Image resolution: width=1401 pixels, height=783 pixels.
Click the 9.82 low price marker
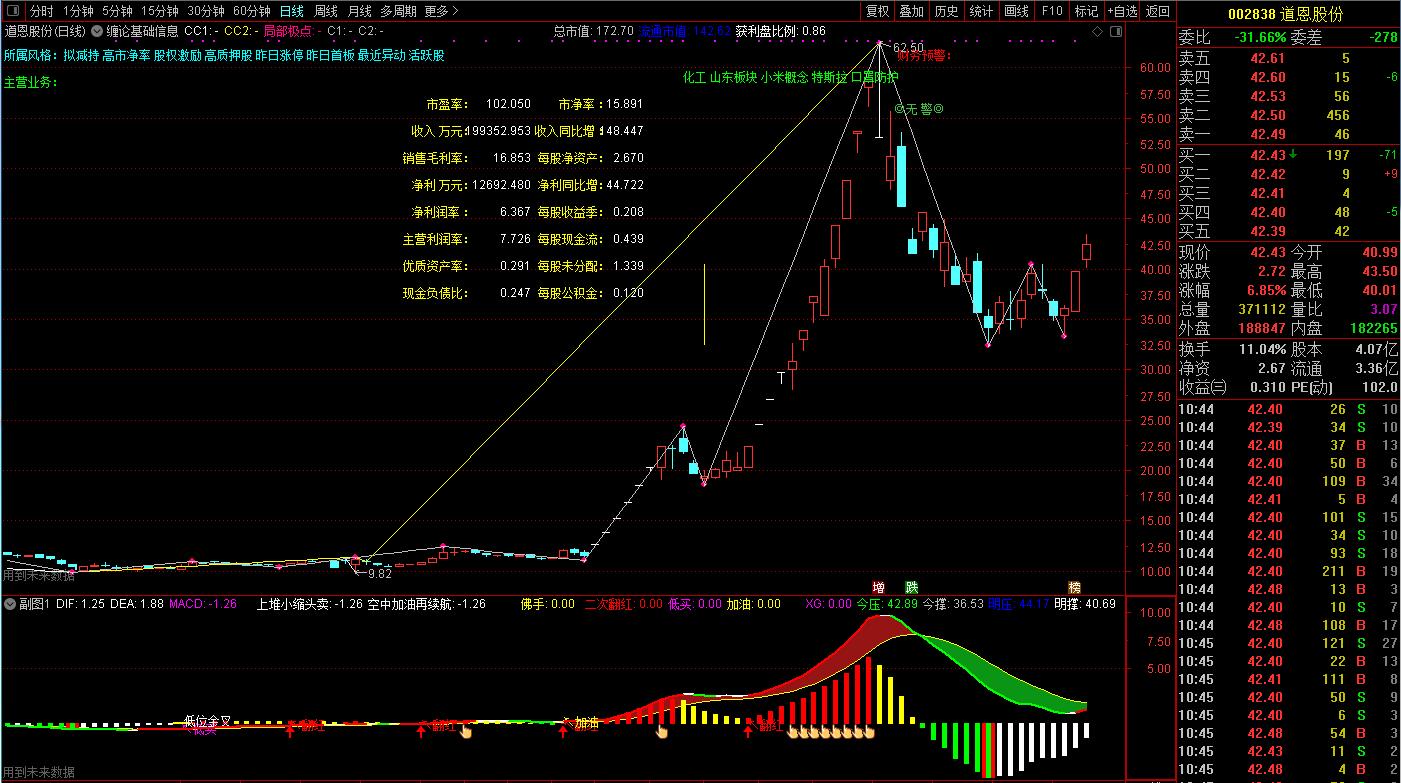point(379,573)
